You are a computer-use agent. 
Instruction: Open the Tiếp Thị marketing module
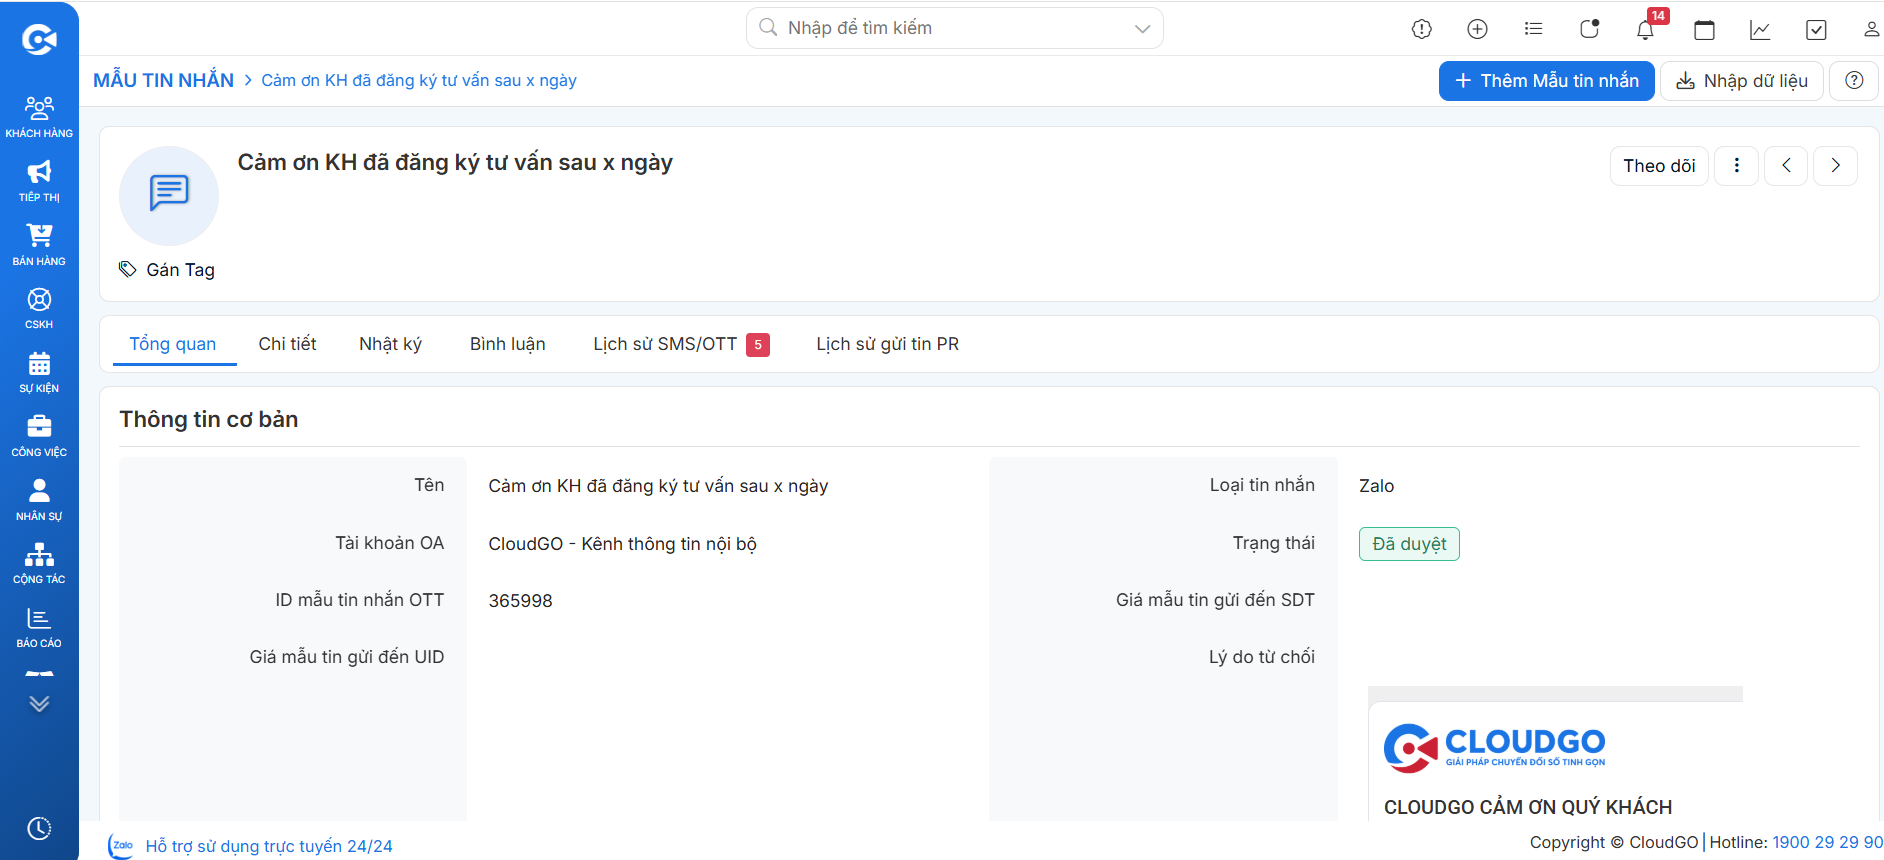point(39,181)
